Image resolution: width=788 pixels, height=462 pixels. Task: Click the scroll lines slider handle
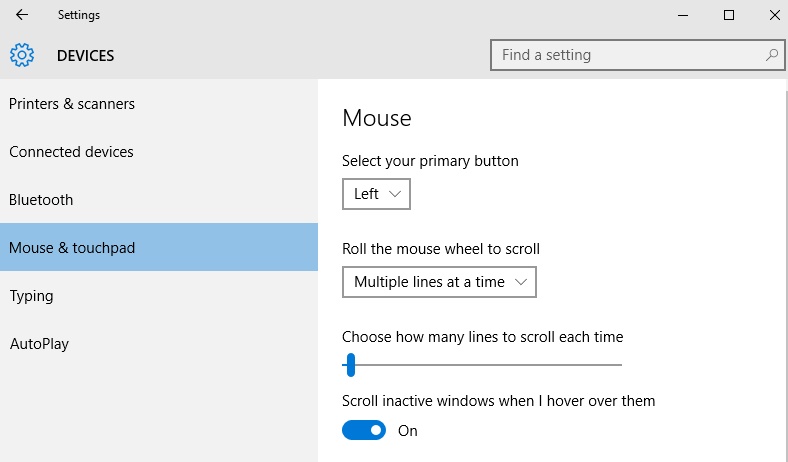click(350, 365)
